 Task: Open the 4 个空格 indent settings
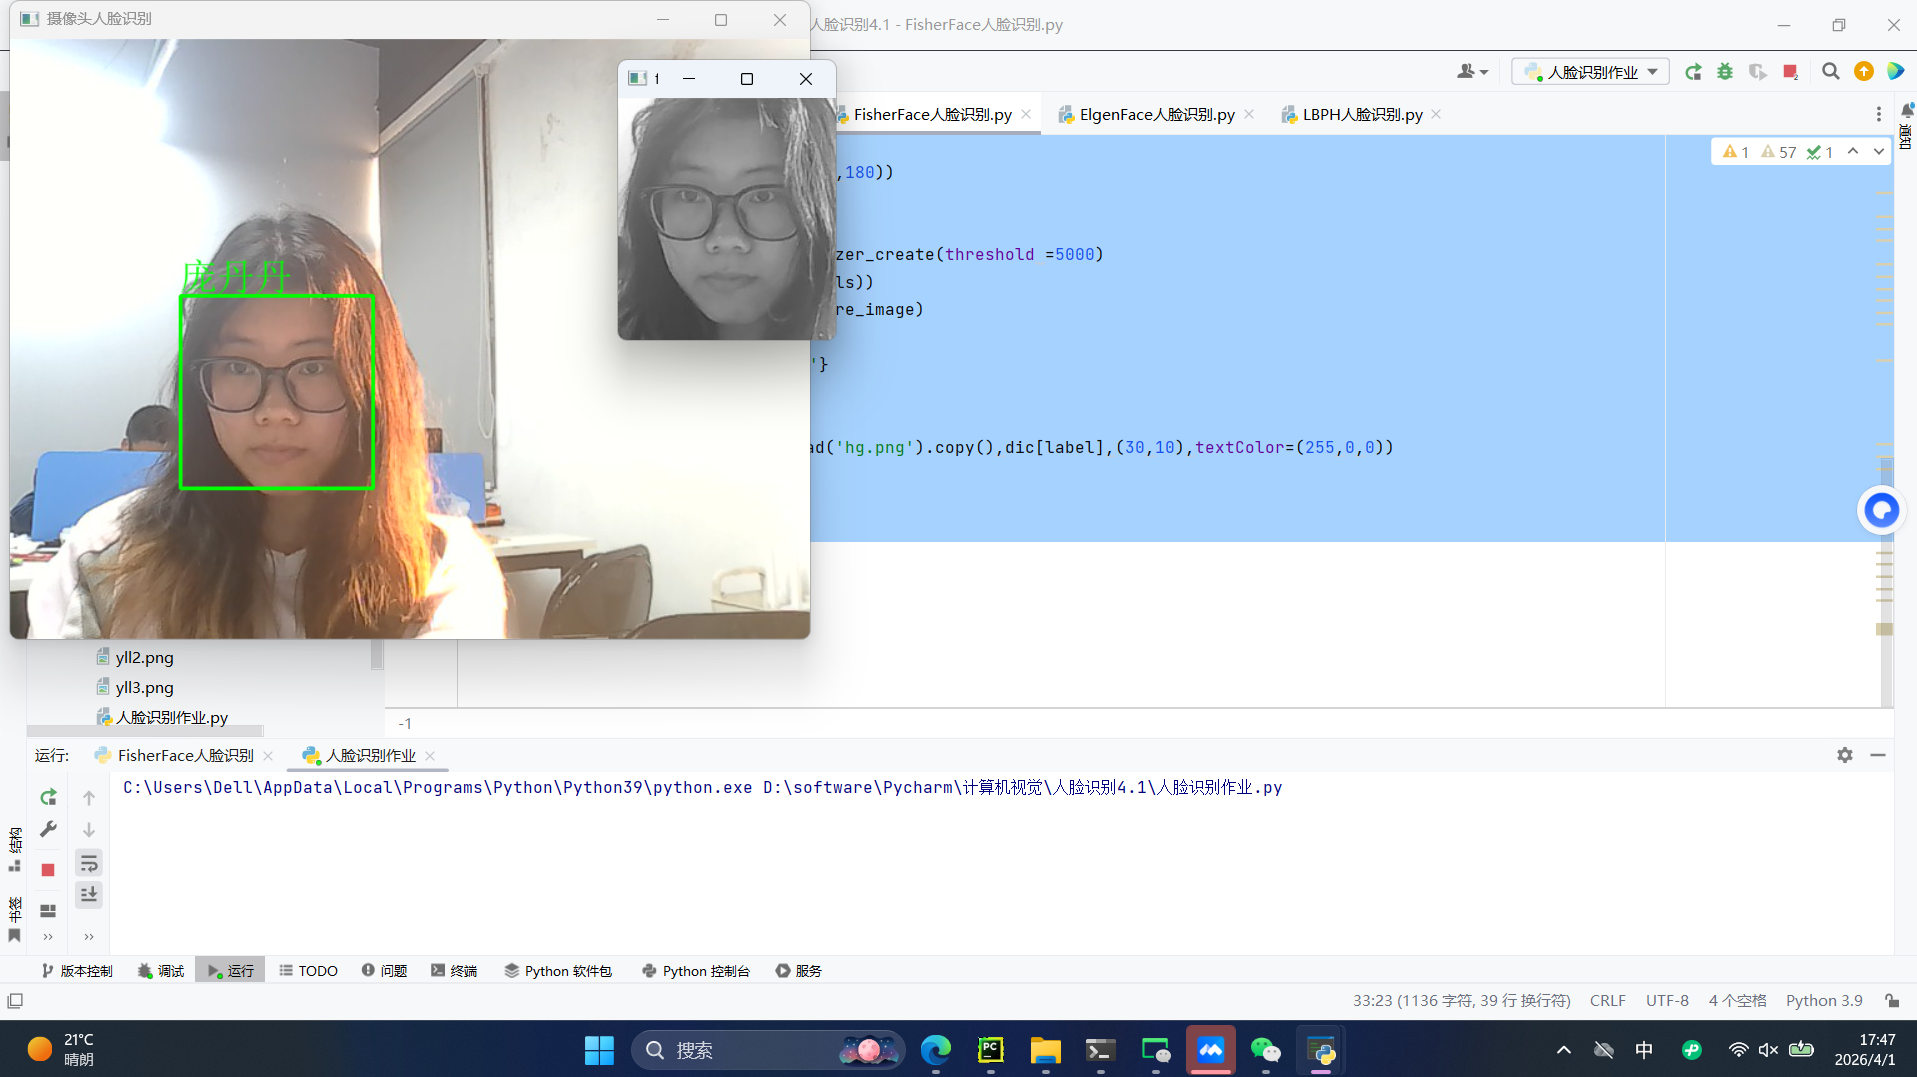point(1737,1000)
